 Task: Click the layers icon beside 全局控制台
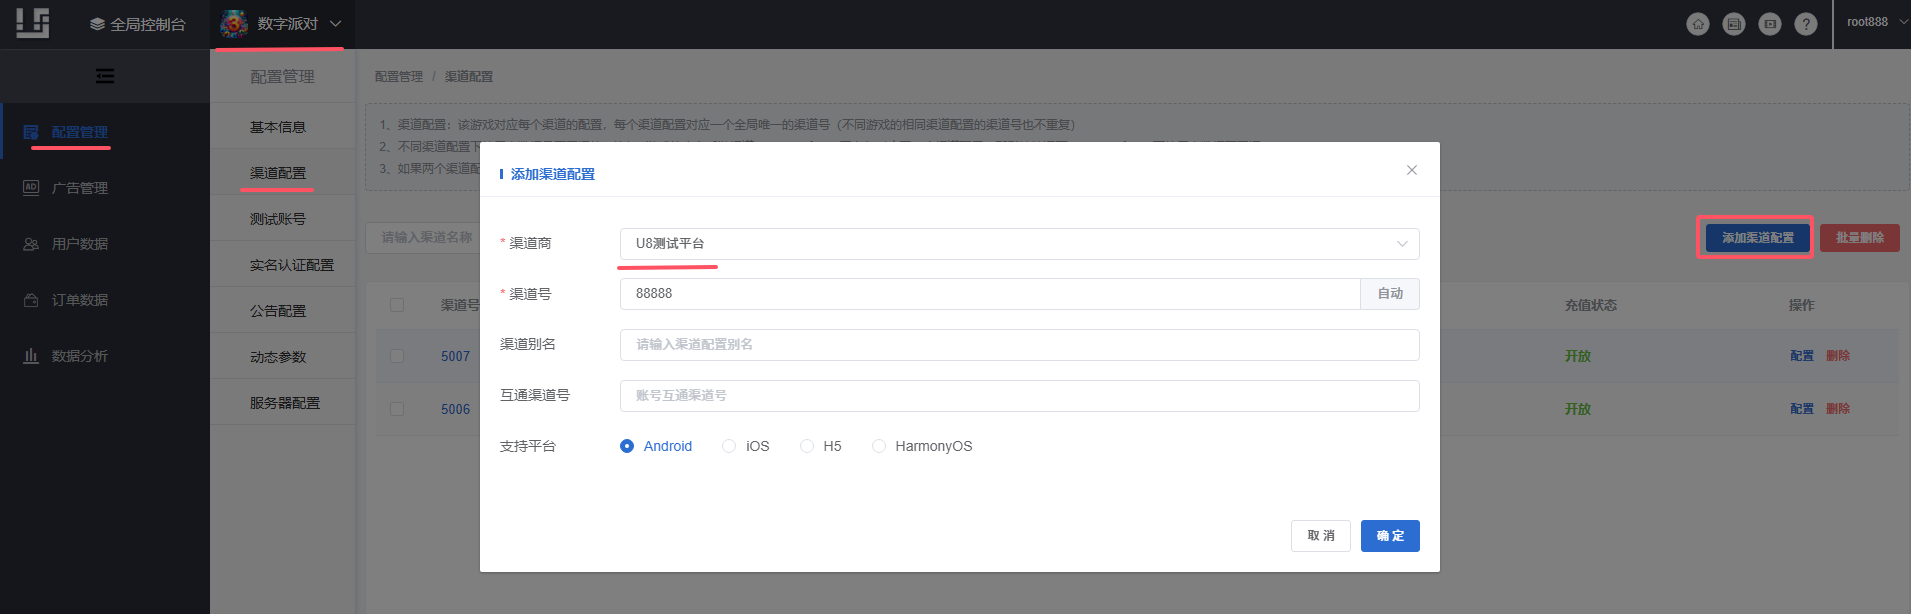(97, 24)
